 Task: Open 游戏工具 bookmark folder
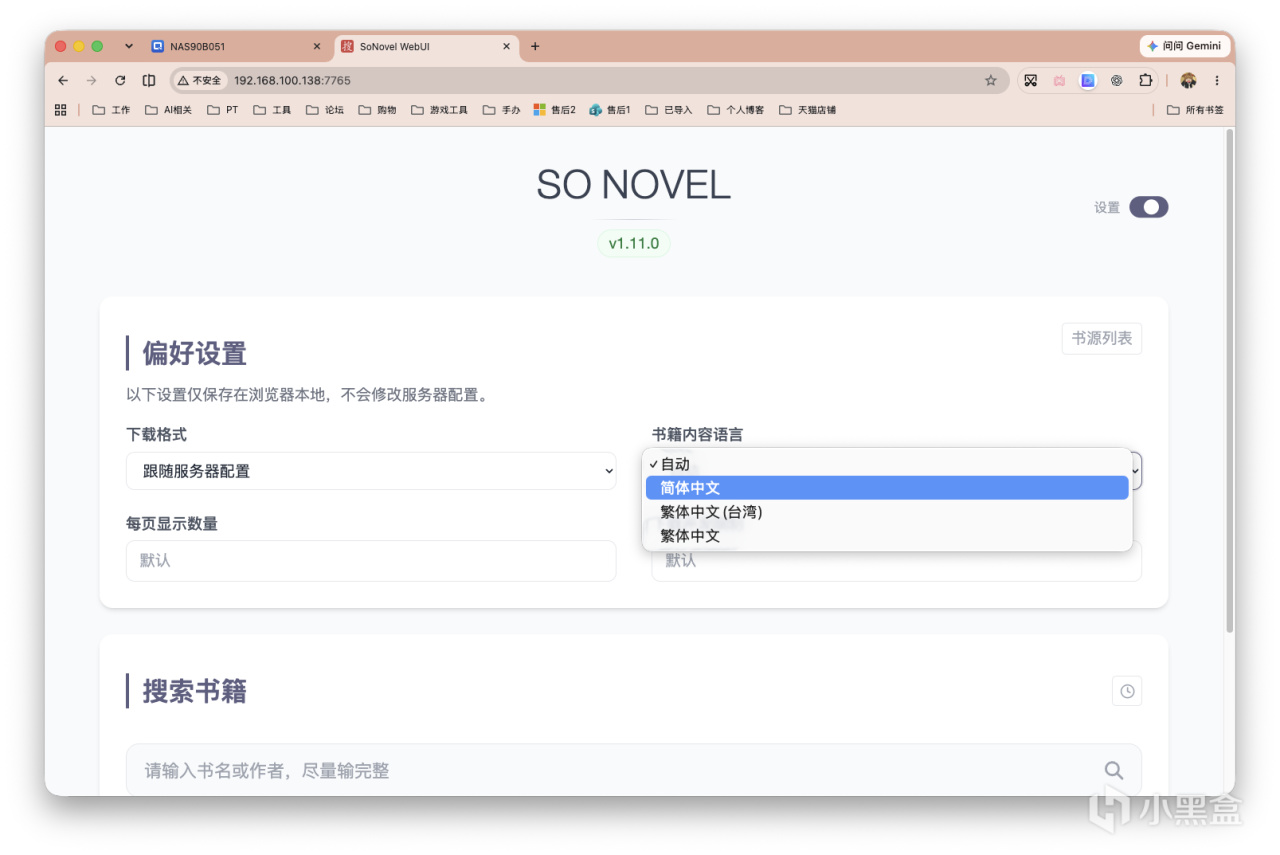[439, 110]
